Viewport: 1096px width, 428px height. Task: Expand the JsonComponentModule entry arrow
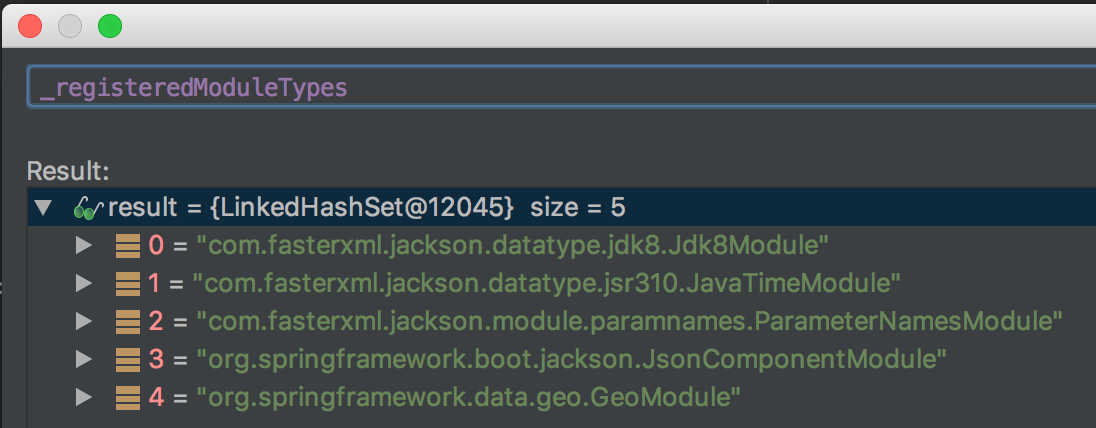coord(84,359)
